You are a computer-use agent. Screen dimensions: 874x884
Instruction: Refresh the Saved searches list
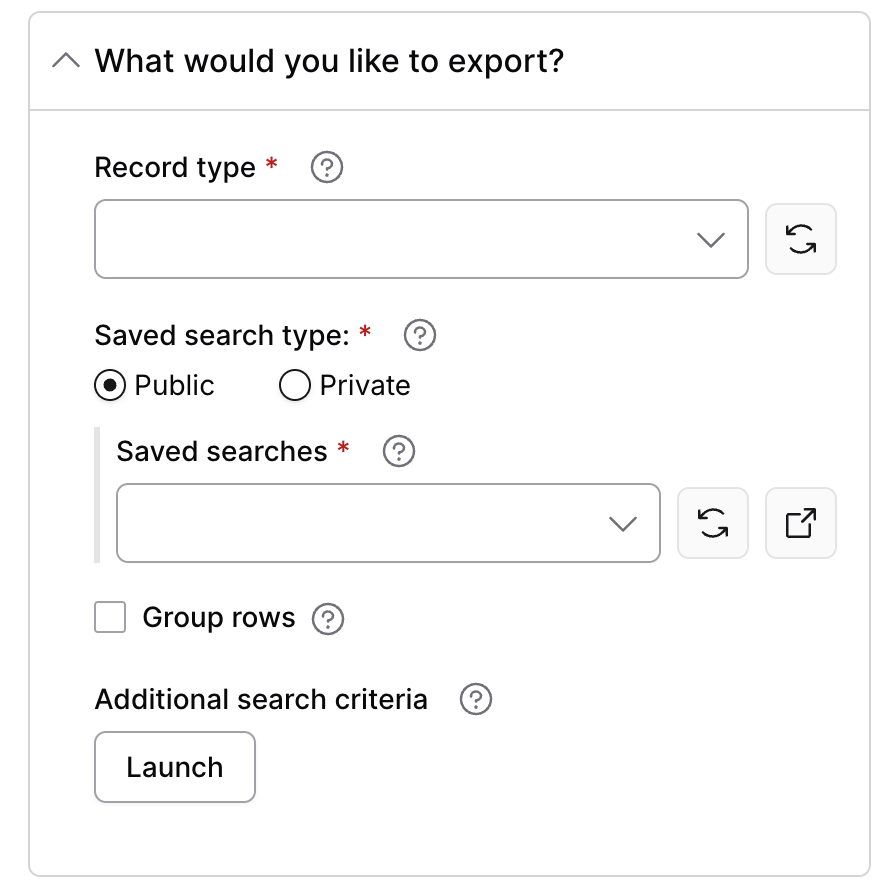pos(713,523)
